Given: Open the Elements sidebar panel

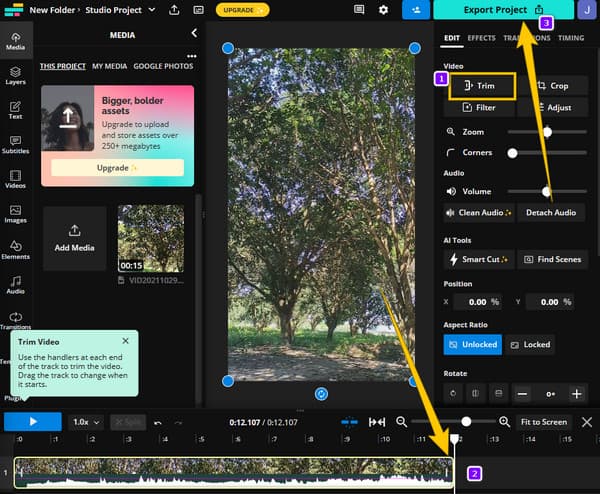Looking at the screenshot, I should pyautogui.click(x=15, y=250).
